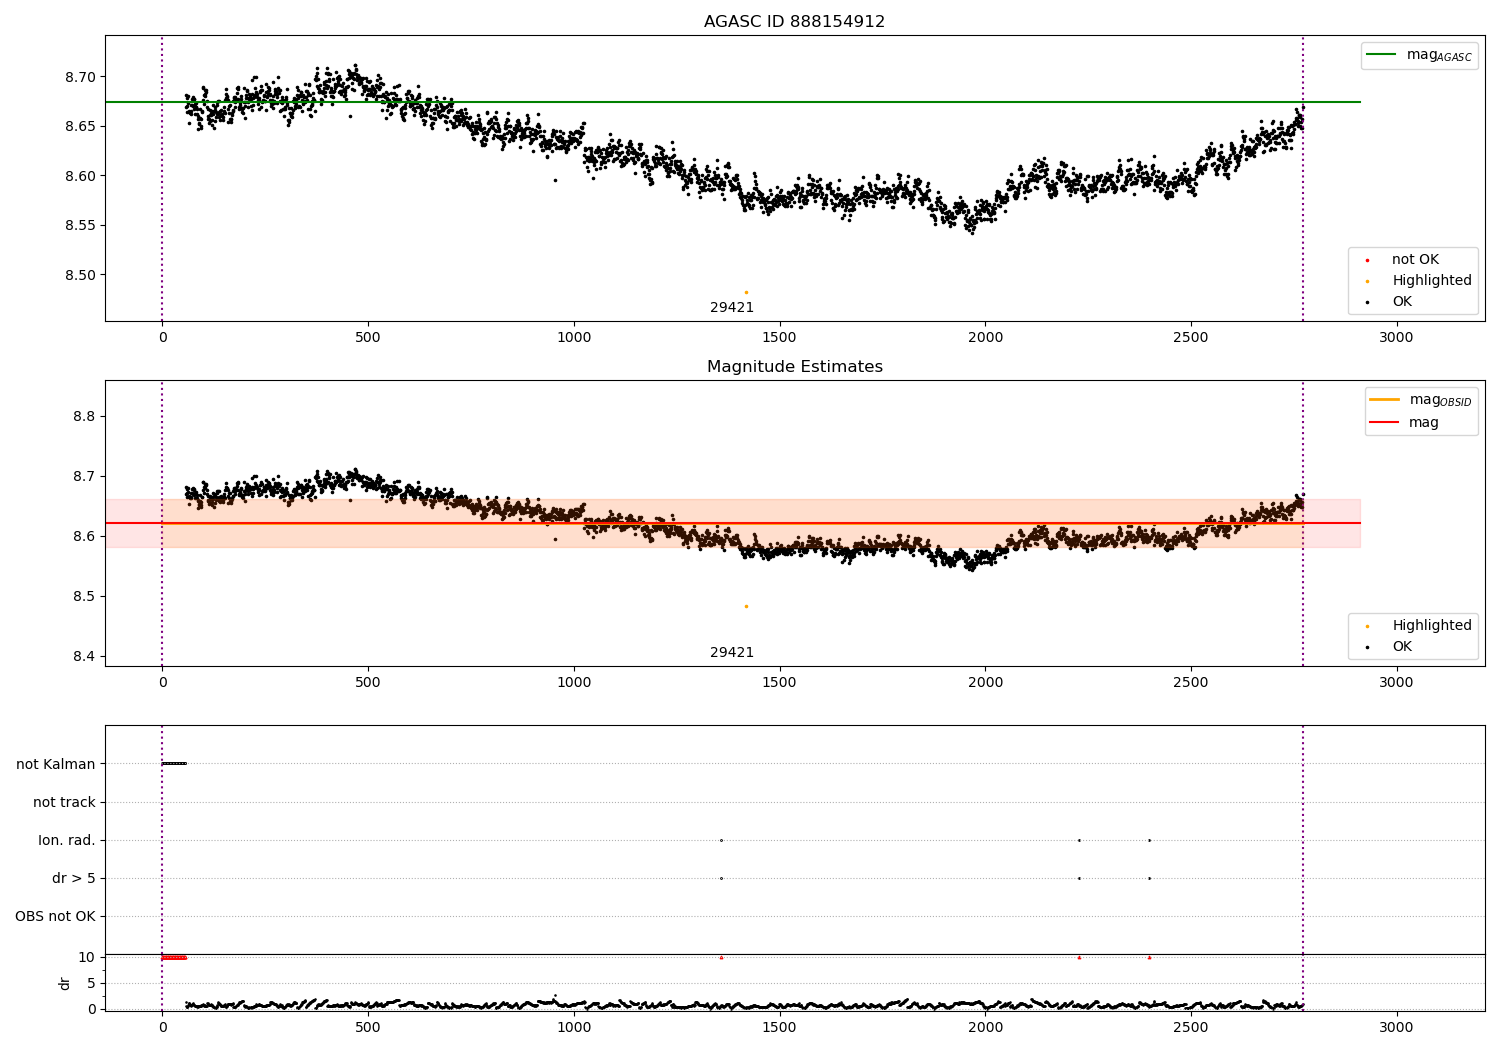
Task: Click the 'not Kalman' y-axis label
Action: (x=56, y=764)
